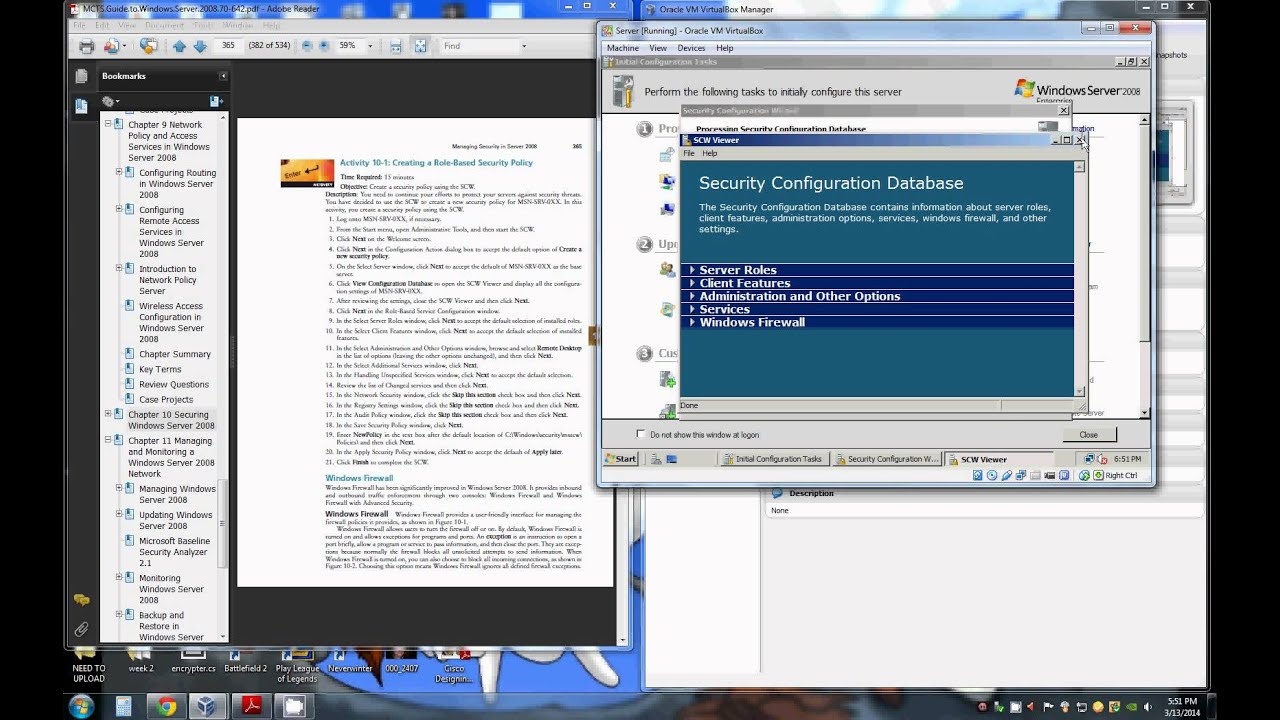Zoom out with the minus icon
Viewport: 1280px width, 720px height.
click(307, 46)
